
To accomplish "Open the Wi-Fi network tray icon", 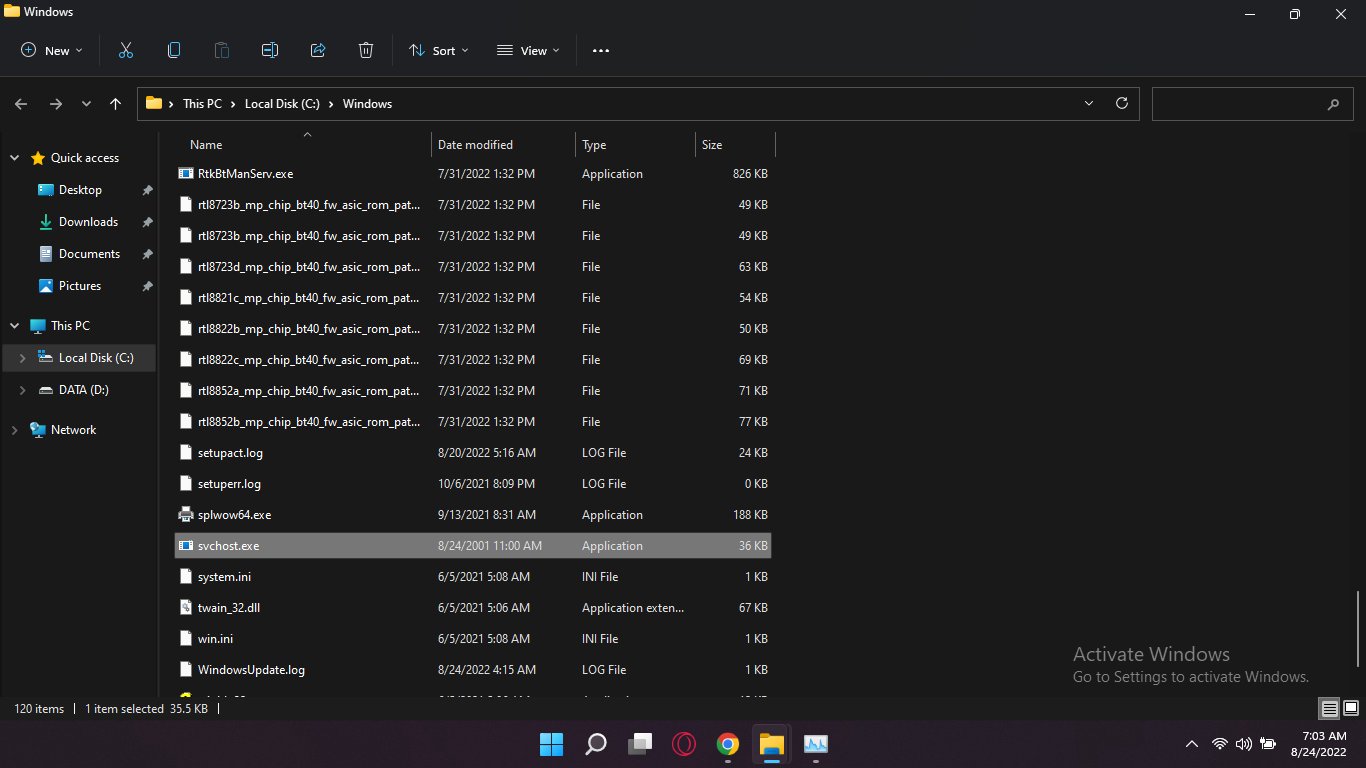I will (1220, 744).
